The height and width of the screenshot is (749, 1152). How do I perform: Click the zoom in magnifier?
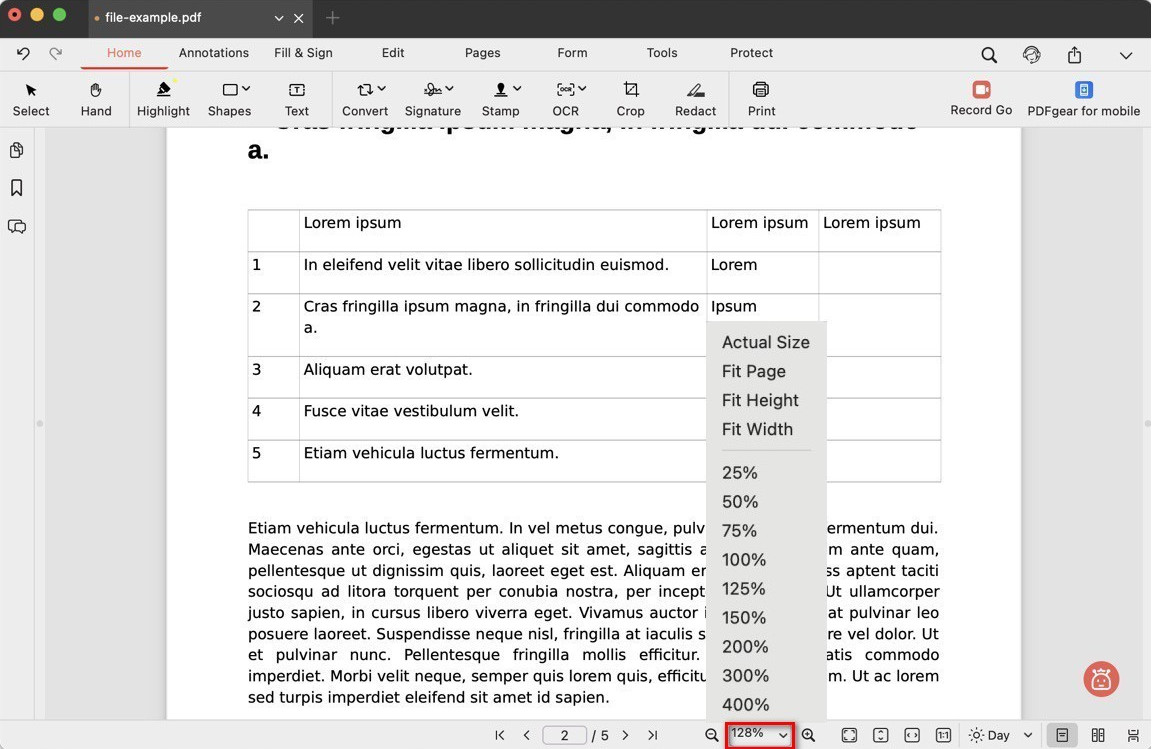808,735
